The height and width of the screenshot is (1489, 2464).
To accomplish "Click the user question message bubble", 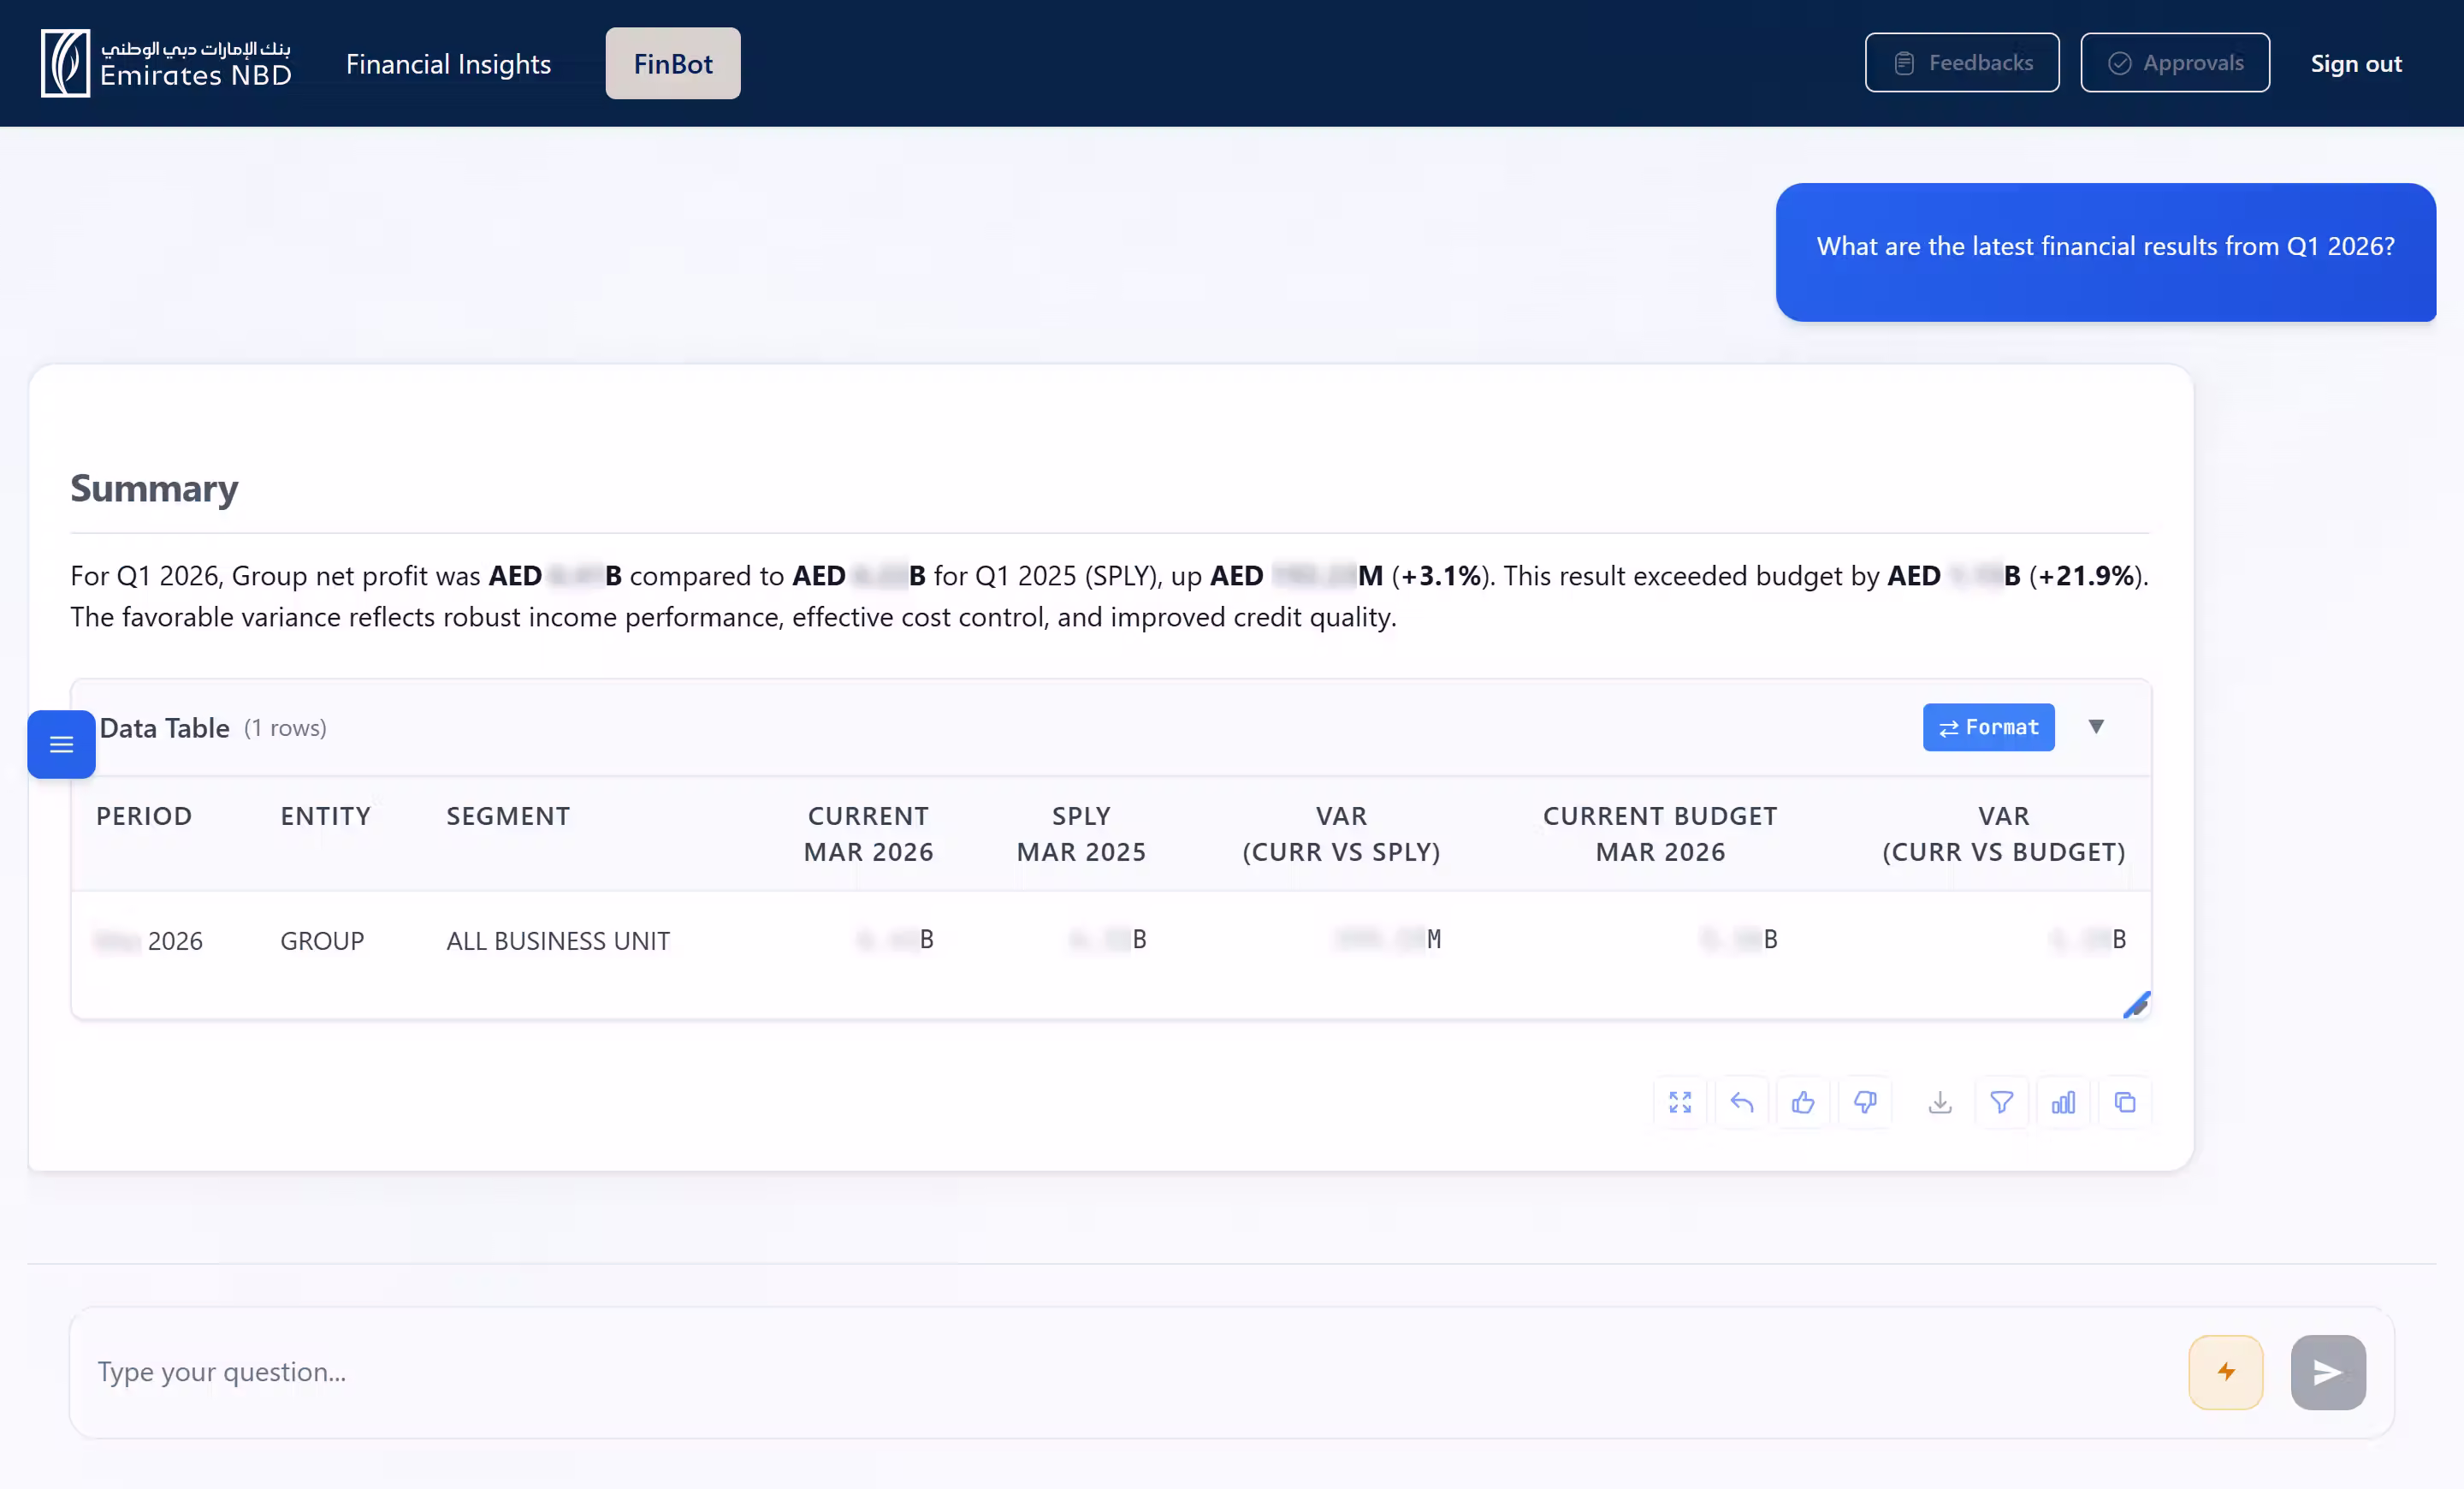I will pyautogui.click(x=2105, y=252).
